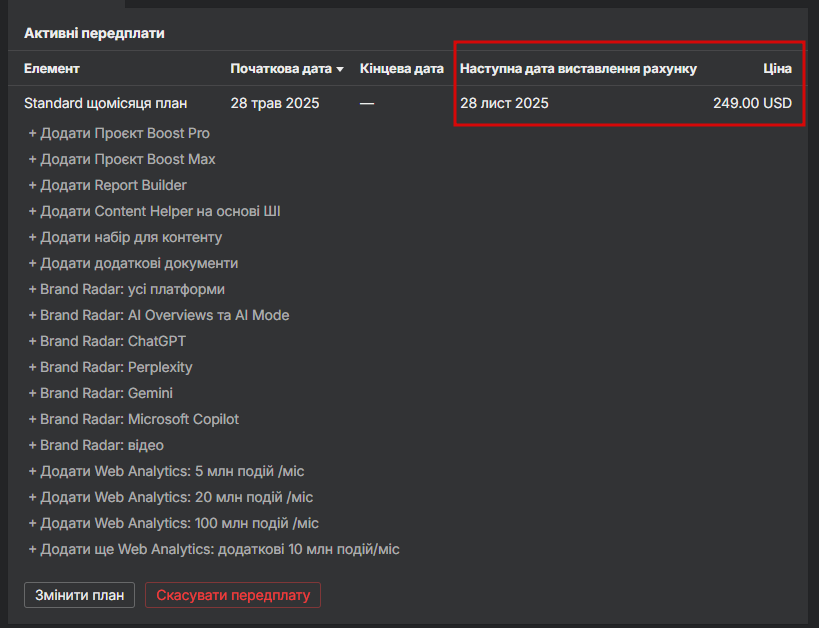Add Brand Radar: Microsoft Copilot
Image resolution: width=819 pixels, height=628 pixels.
tap(134, 419)
